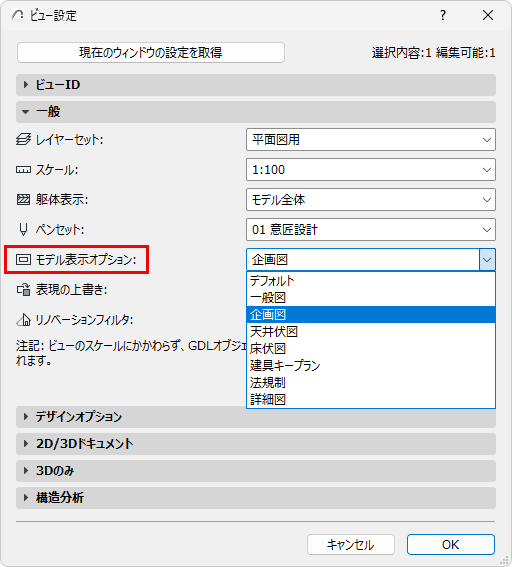Open the 躯体表示 dropdown showing モデル全体
The image size is (512, 567).
[371, 200]
